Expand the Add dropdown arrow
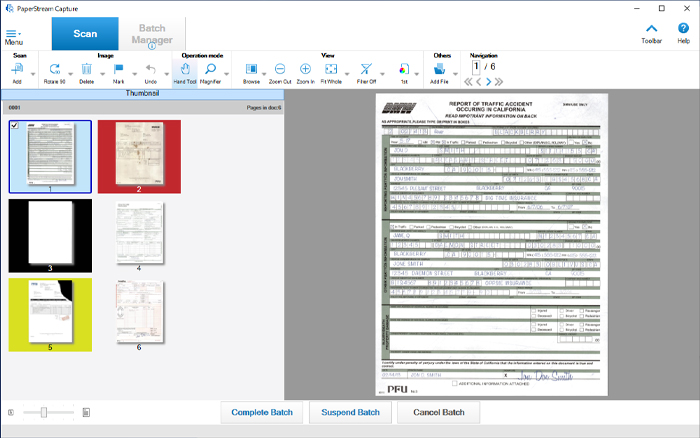The image size is (700, 438). 33,74
